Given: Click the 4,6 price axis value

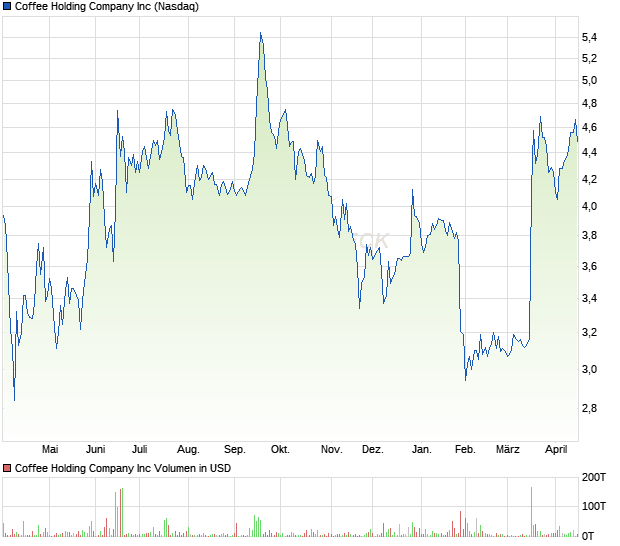Looking at the screenshot, I should pos(589,127).
